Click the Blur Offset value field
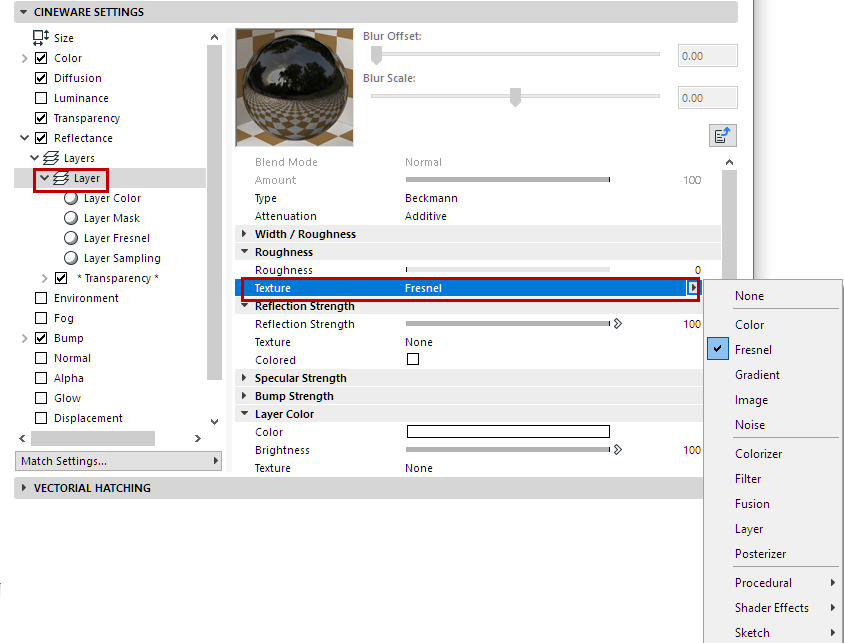844x643 pixels. 707,55
